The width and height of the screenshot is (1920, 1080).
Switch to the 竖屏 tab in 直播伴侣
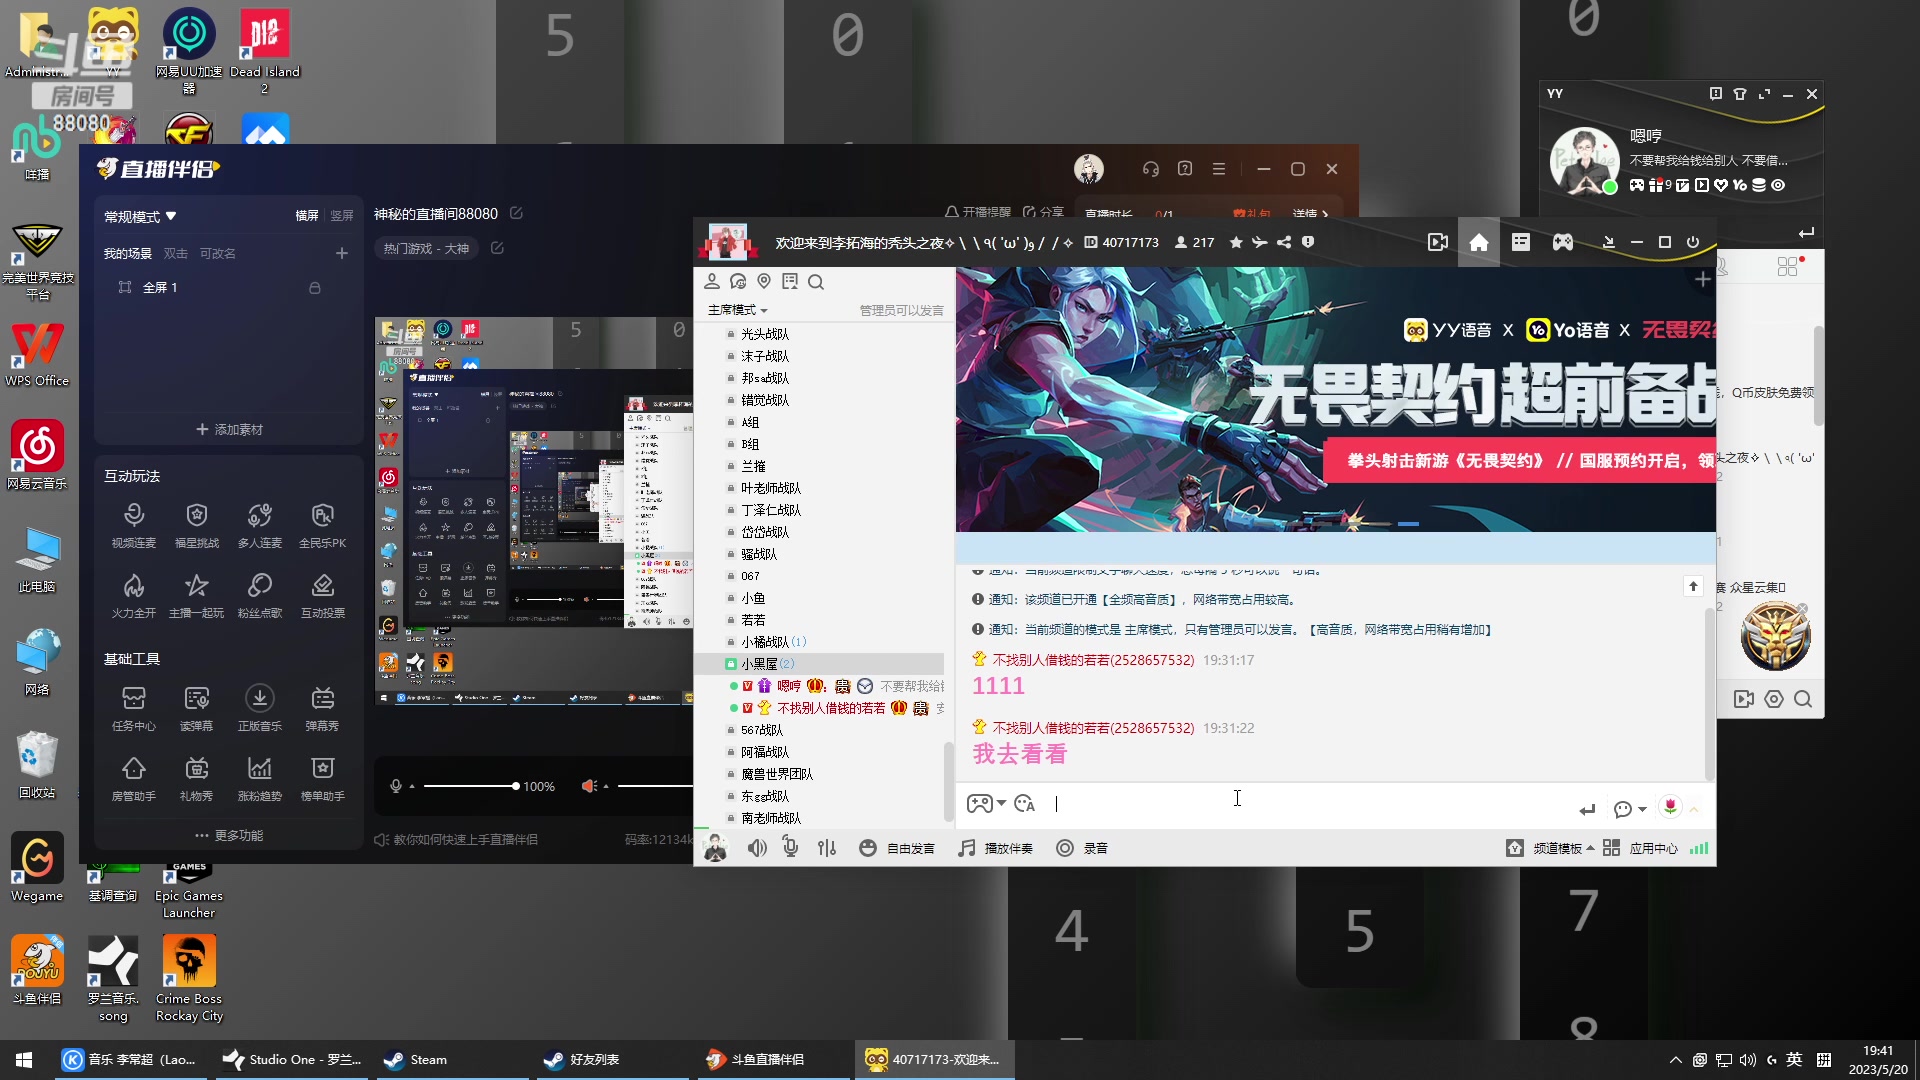click(x=341, y=215)
